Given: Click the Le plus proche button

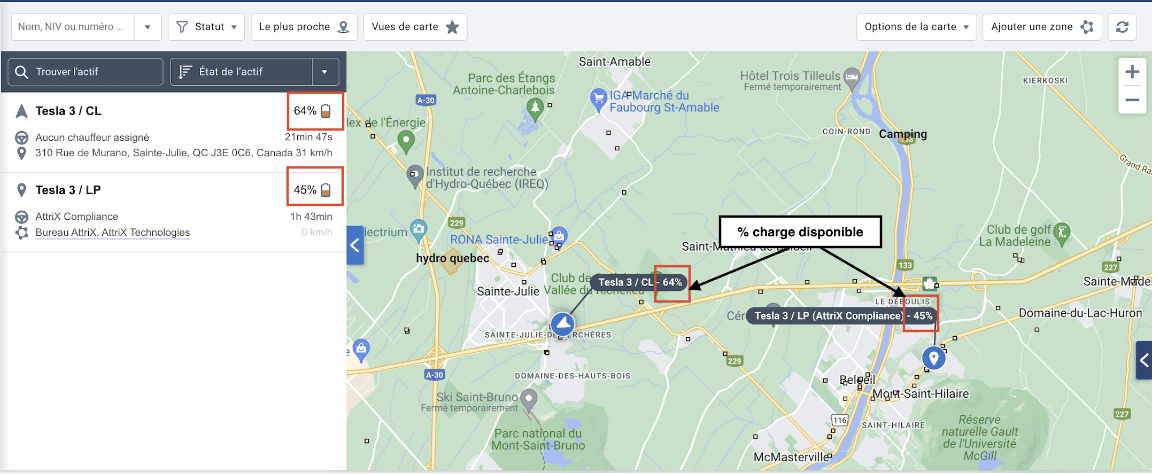Looking at the screenshot, I should 304,27.
